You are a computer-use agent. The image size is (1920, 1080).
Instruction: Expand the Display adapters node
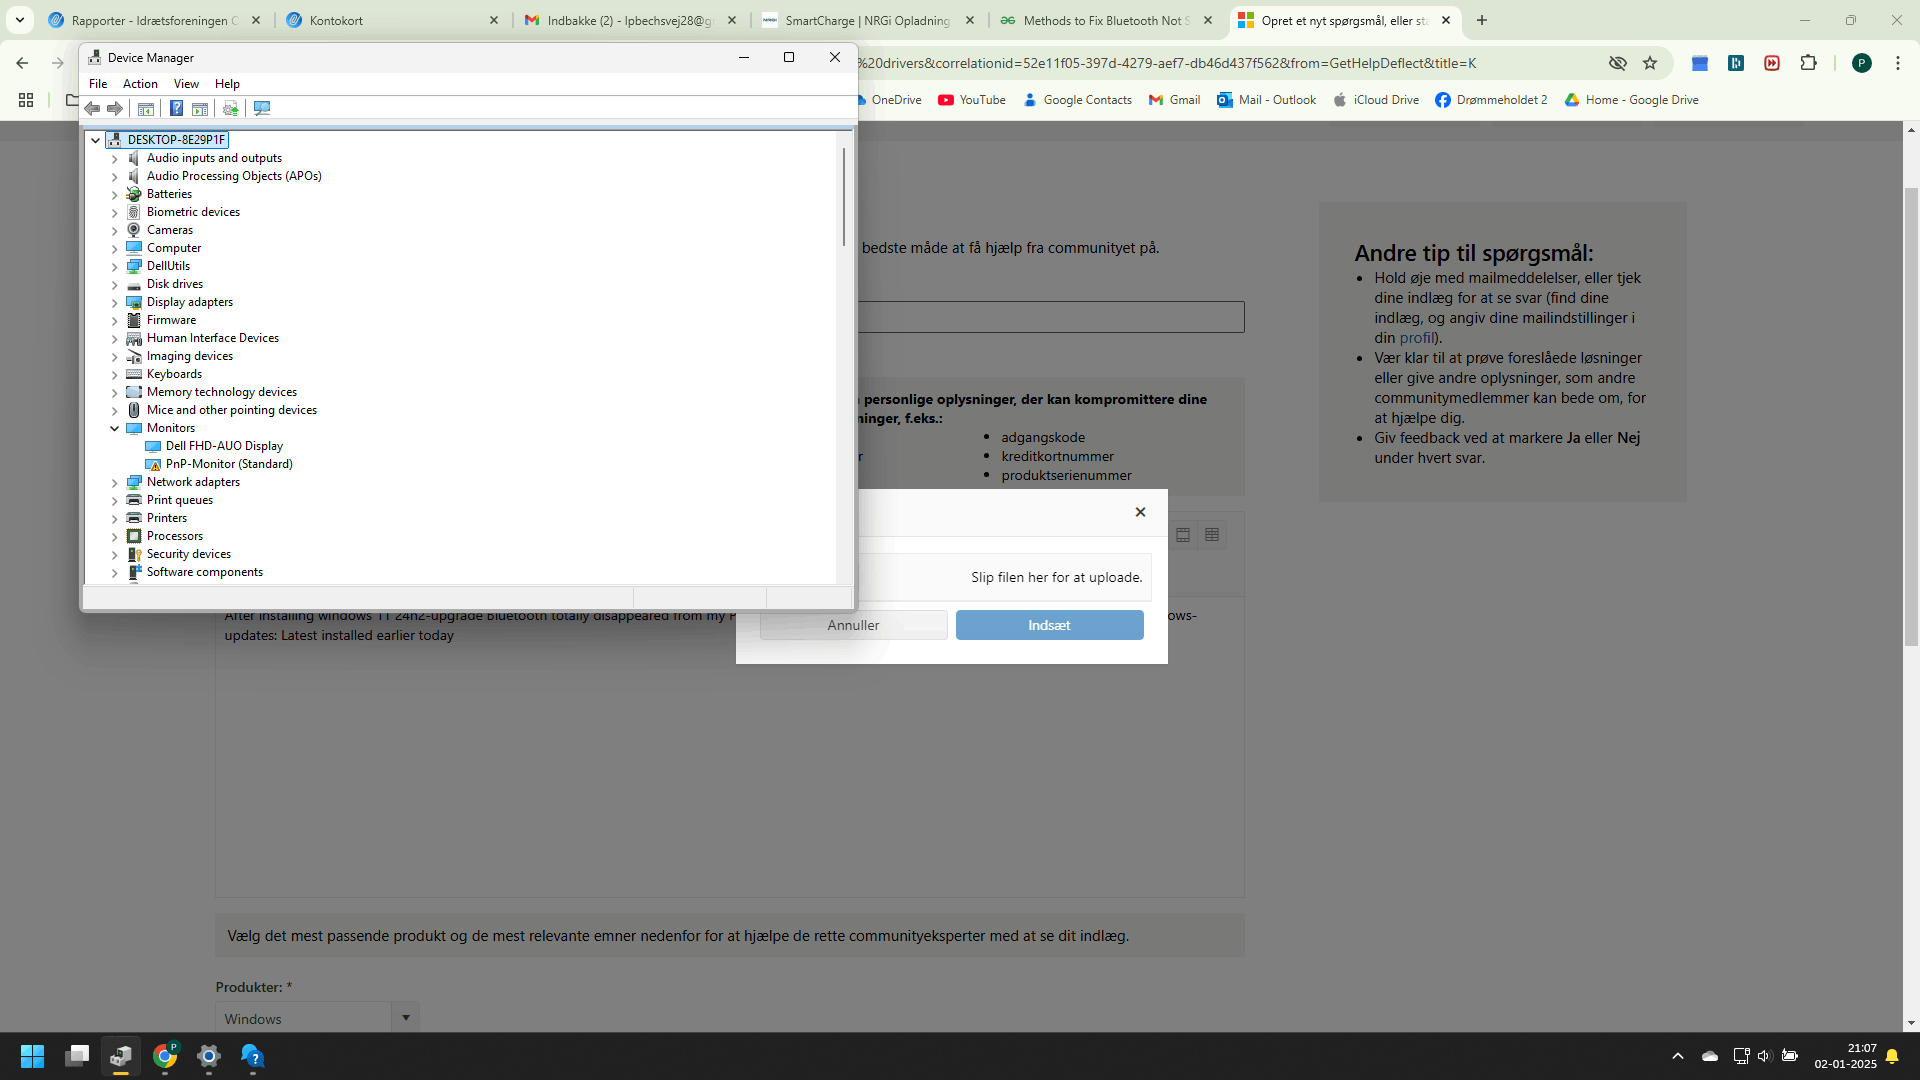115,302
